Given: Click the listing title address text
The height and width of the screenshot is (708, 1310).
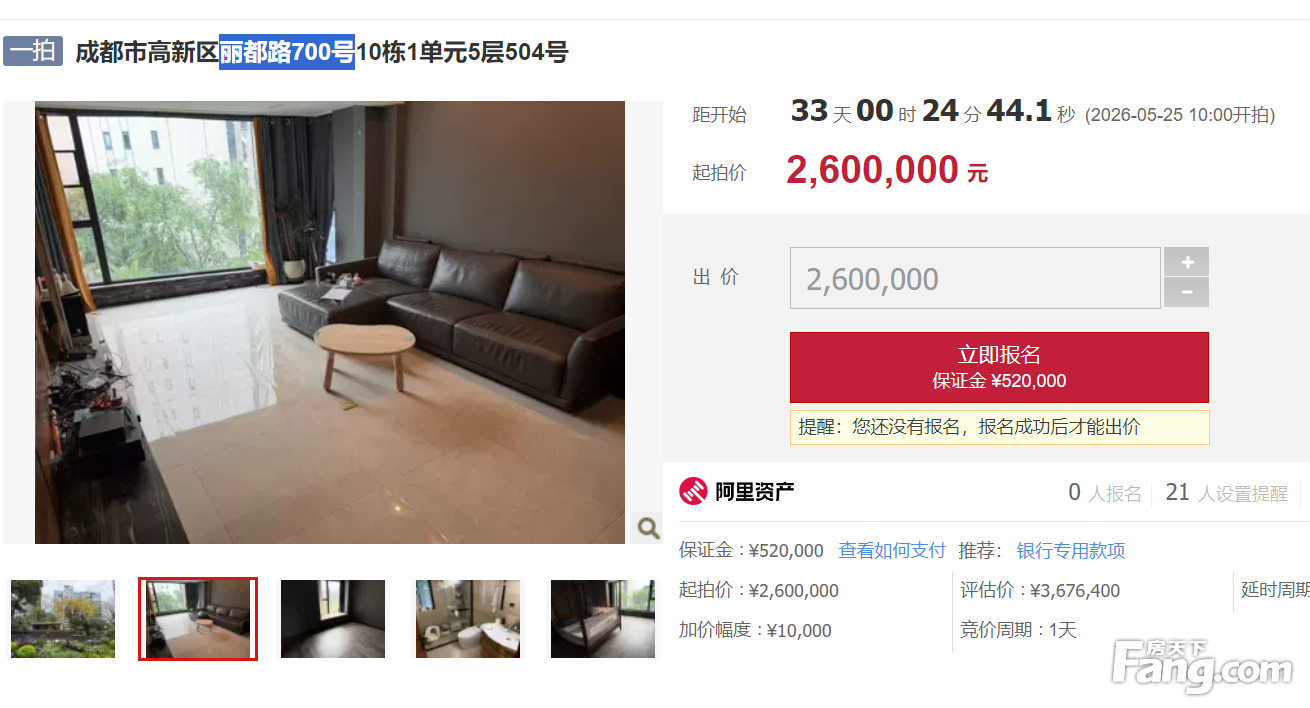Looking at the screenshot, I should tap(322, 52).
